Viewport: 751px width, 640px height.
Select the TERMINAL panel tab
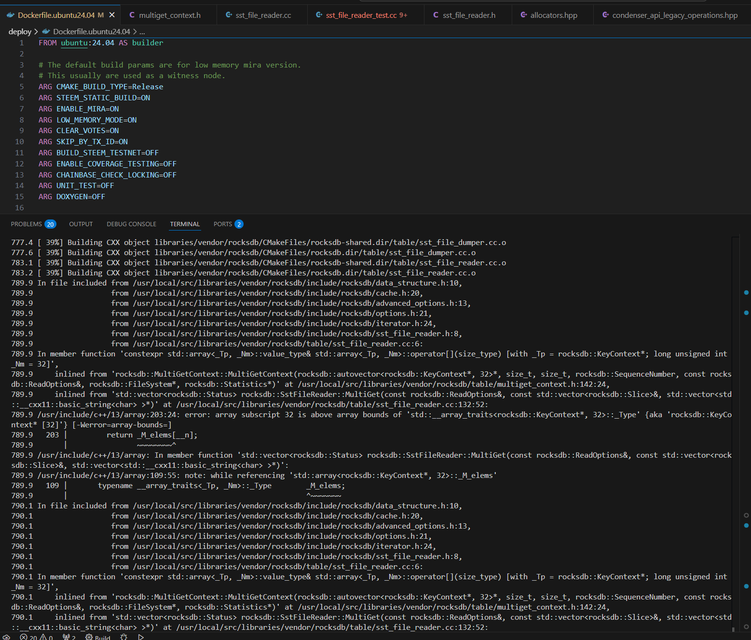pyautogui.click(x=185, y=224)
